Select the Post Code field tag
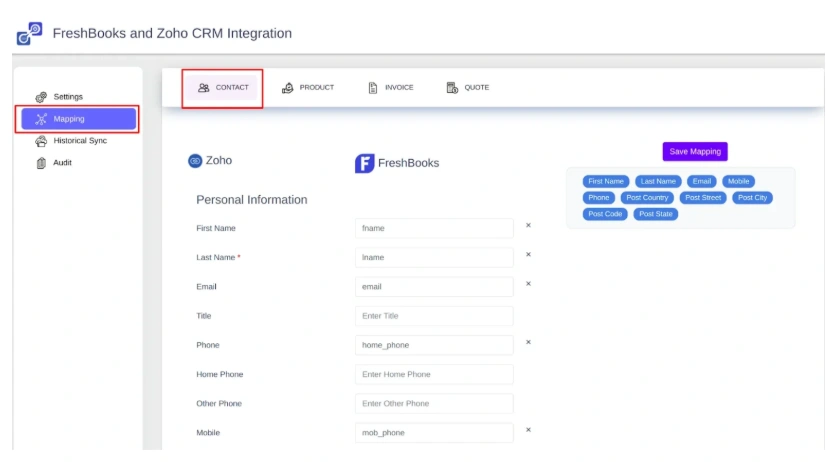 click(605, 214)
